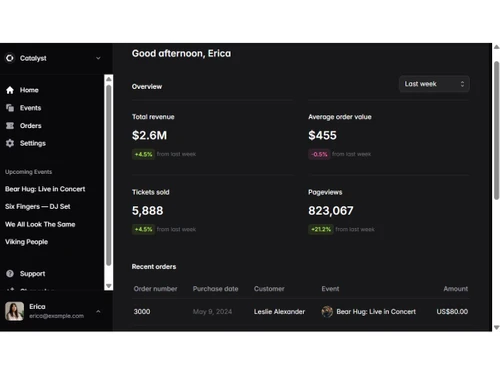Screen dimensions: 500x375
Task: Expand the Erica account menu chevron
Action: (x=98, y=311)
